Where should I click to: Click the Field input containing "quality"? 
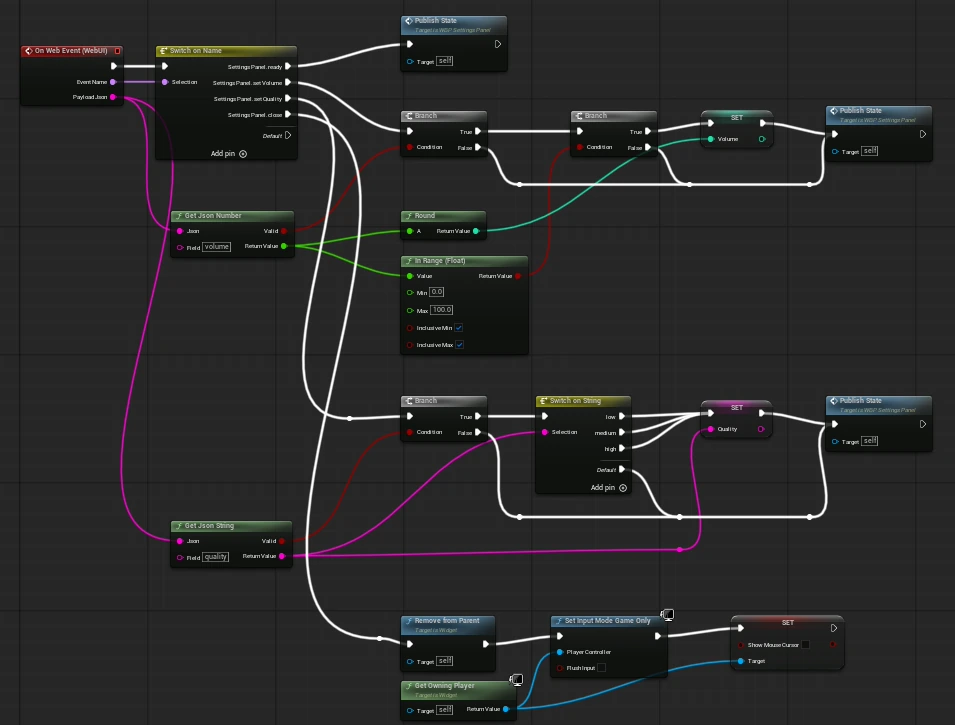click(x=216, y=557)
